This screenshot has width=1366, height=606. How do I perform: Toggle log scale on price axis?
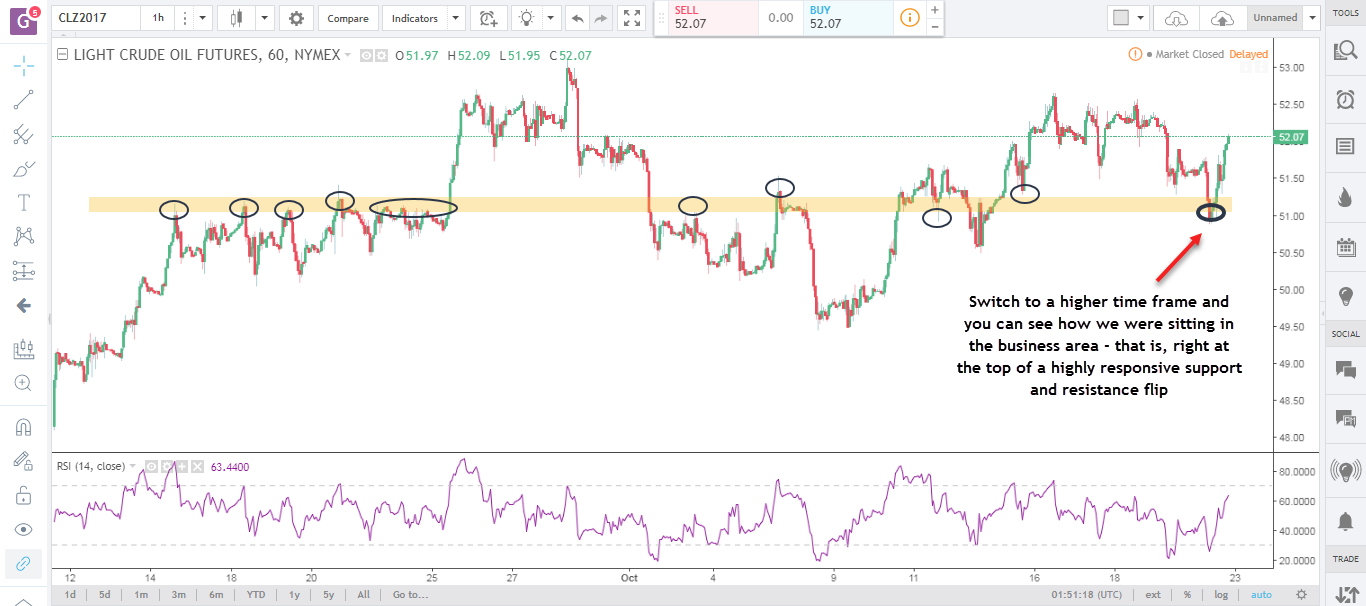(1221, 594)
